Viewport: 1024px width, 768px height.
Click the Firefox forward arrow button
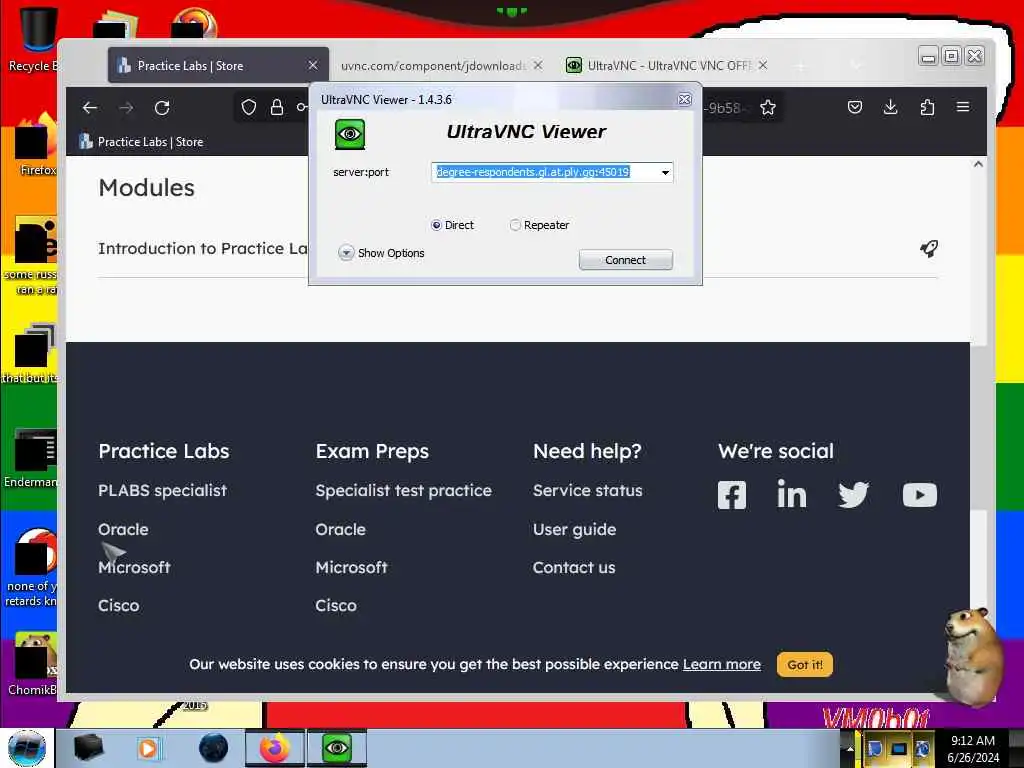[126, 108]
